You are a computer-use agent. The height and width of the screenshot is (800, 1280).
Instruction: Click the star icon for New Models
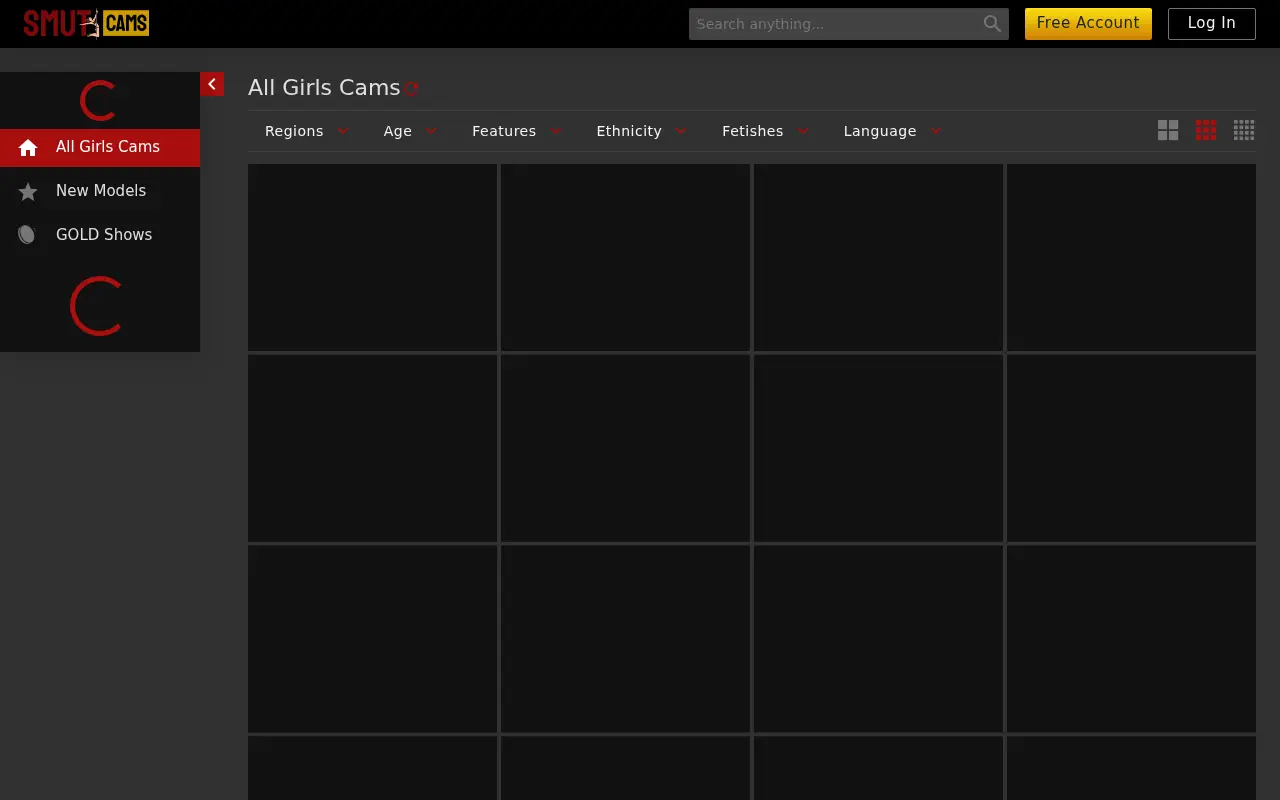click(28, 191)
